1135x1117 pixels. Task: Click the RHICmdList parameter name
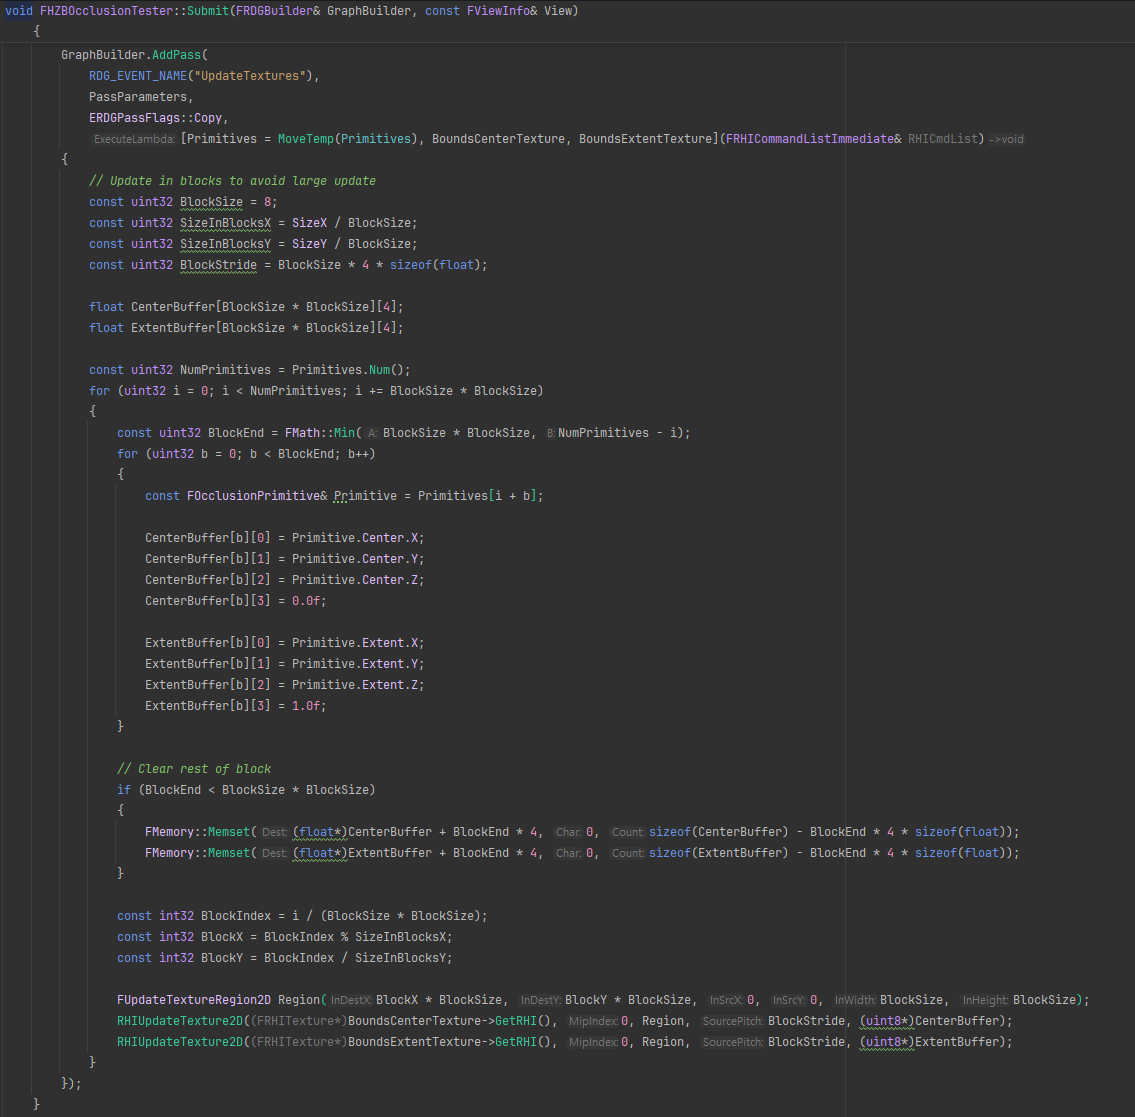[942, 139]
